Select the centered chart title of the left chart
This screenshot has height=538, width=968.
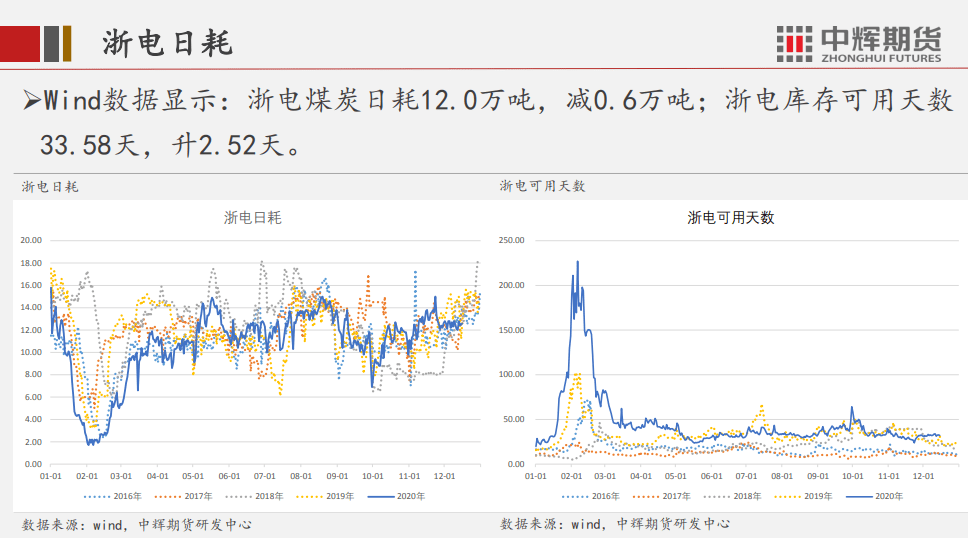(x=253, y=217)
